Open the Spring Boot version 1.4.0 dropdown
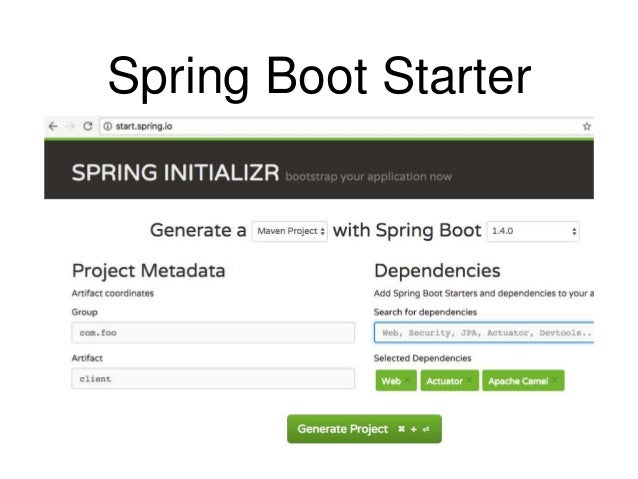638x479 pixels. click(533, 231)
